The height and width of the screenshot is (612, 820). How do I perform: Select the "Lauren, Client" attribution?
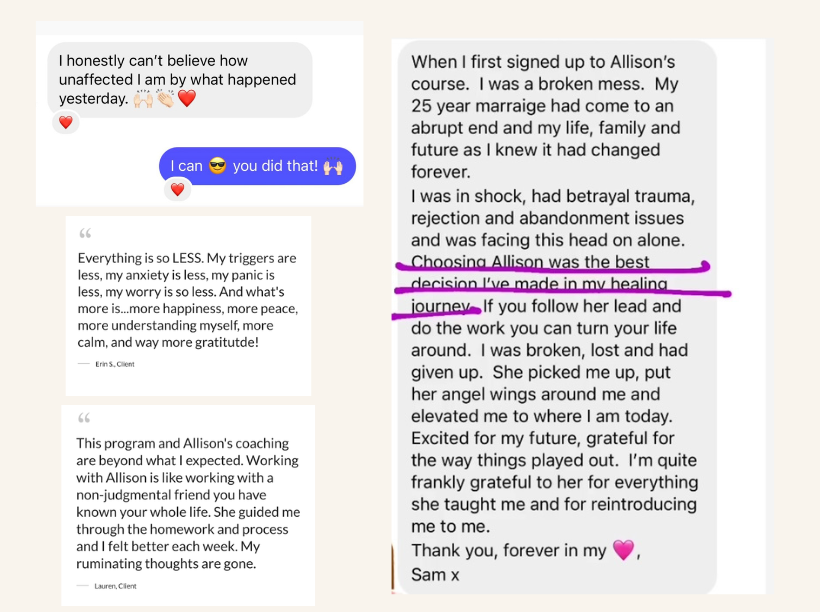(114, 584)
